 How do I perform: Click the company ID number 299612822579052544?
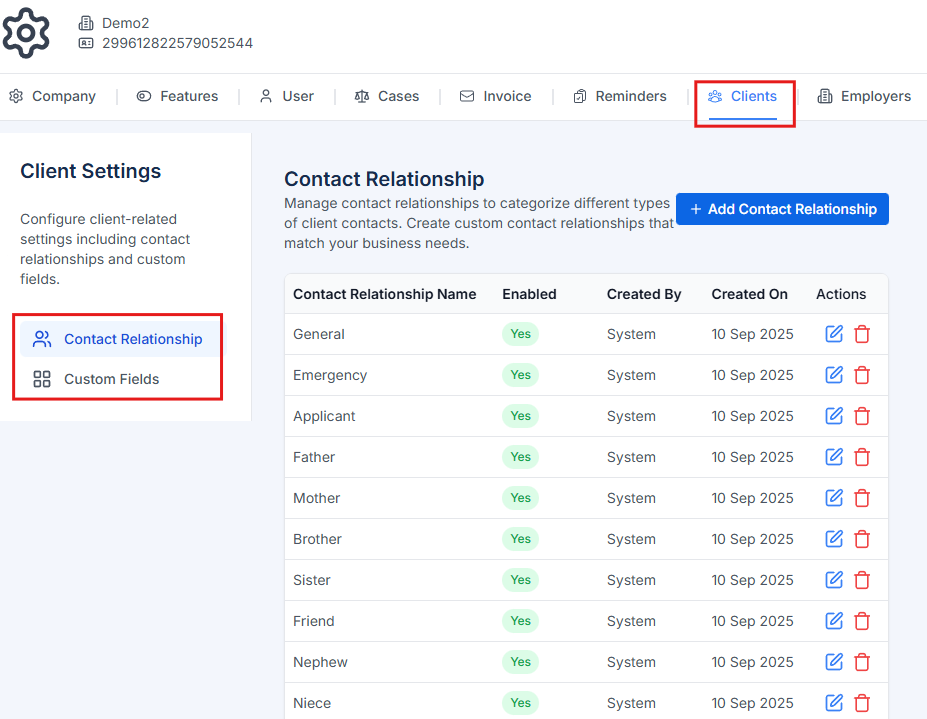177,43
